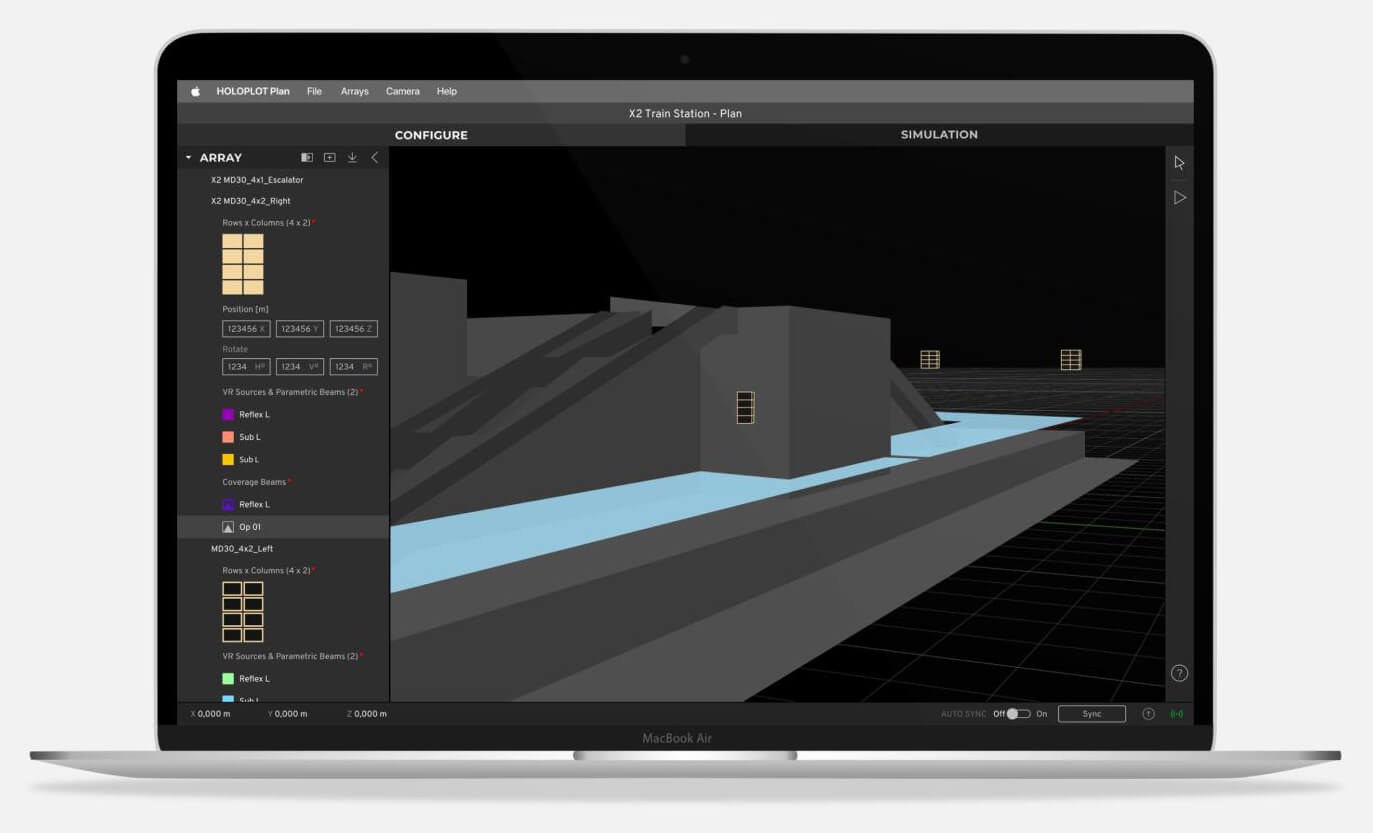Click the Rotate H° input field
1373x833 pixels.
(x=246, y=367)
